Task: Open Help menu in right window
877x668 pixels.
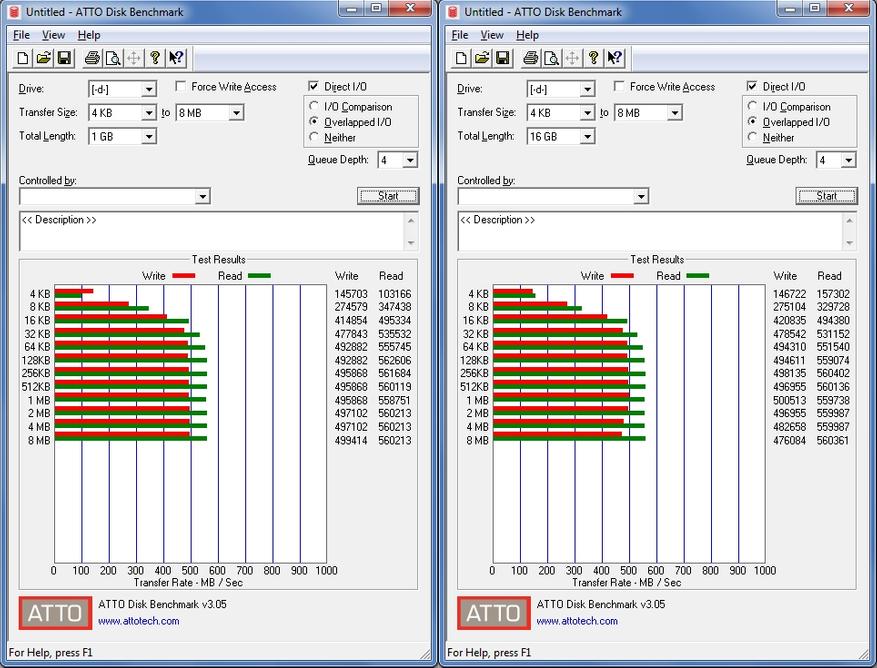Action: tap(527, 35)
